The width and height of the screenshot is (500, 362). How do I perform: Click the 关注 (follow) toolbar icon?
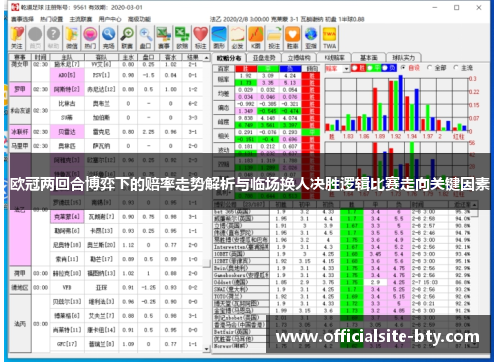(17, 38)
